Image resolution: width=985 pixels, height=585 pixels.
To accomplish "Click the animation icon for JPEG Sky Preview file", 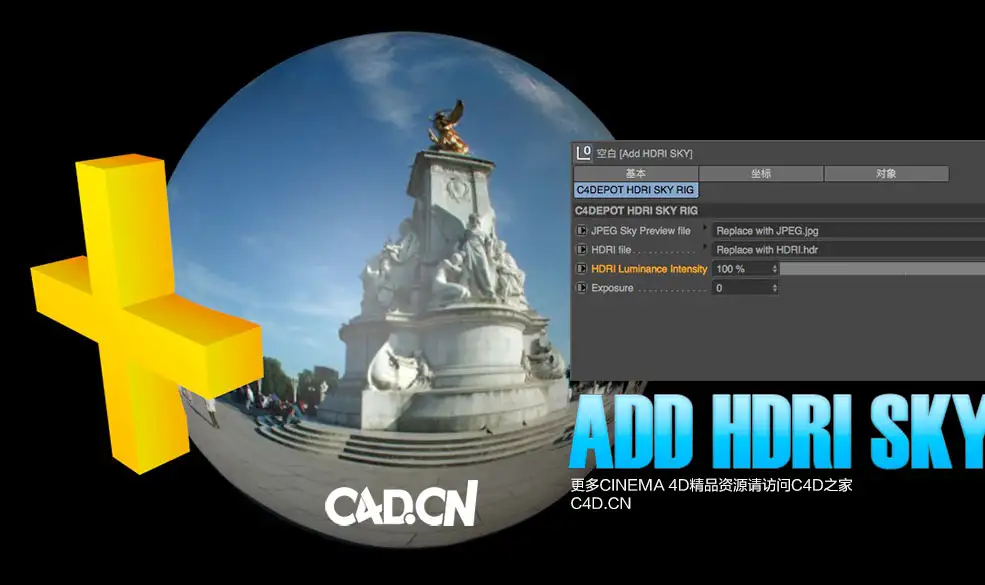I will point(582,231).
